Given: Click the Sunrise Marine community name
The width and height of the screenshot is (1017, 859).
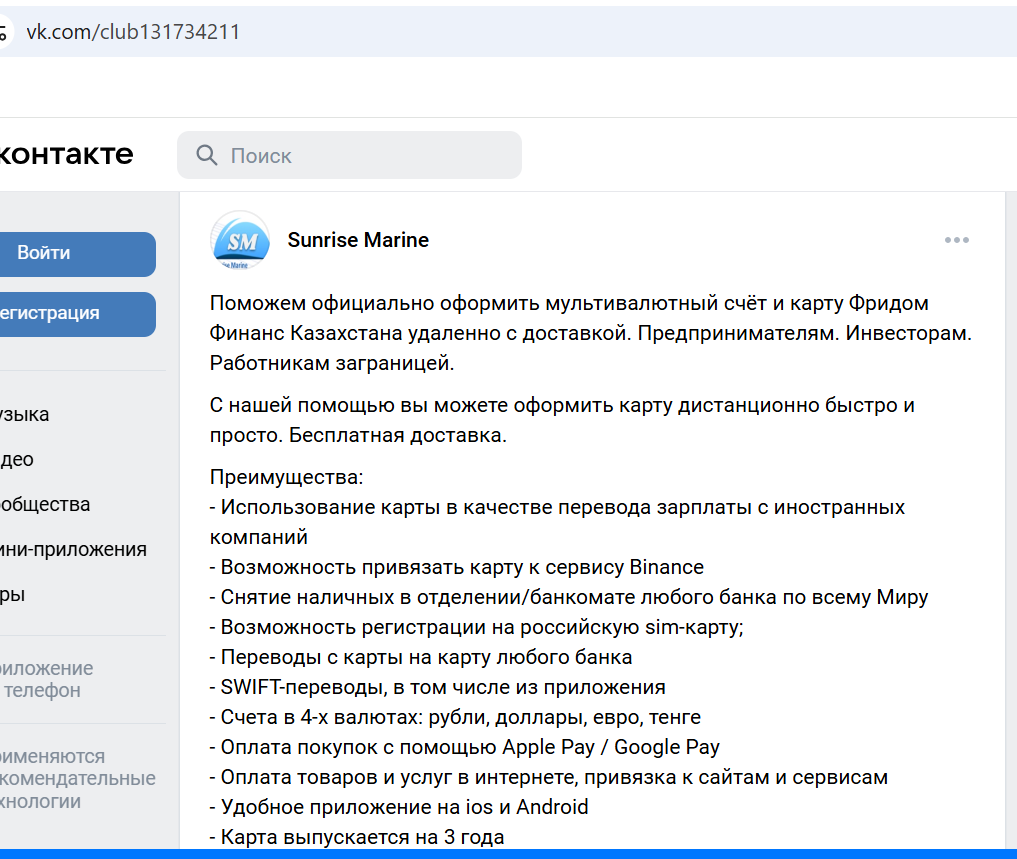Looking at the screenshot, I should 358,240.
